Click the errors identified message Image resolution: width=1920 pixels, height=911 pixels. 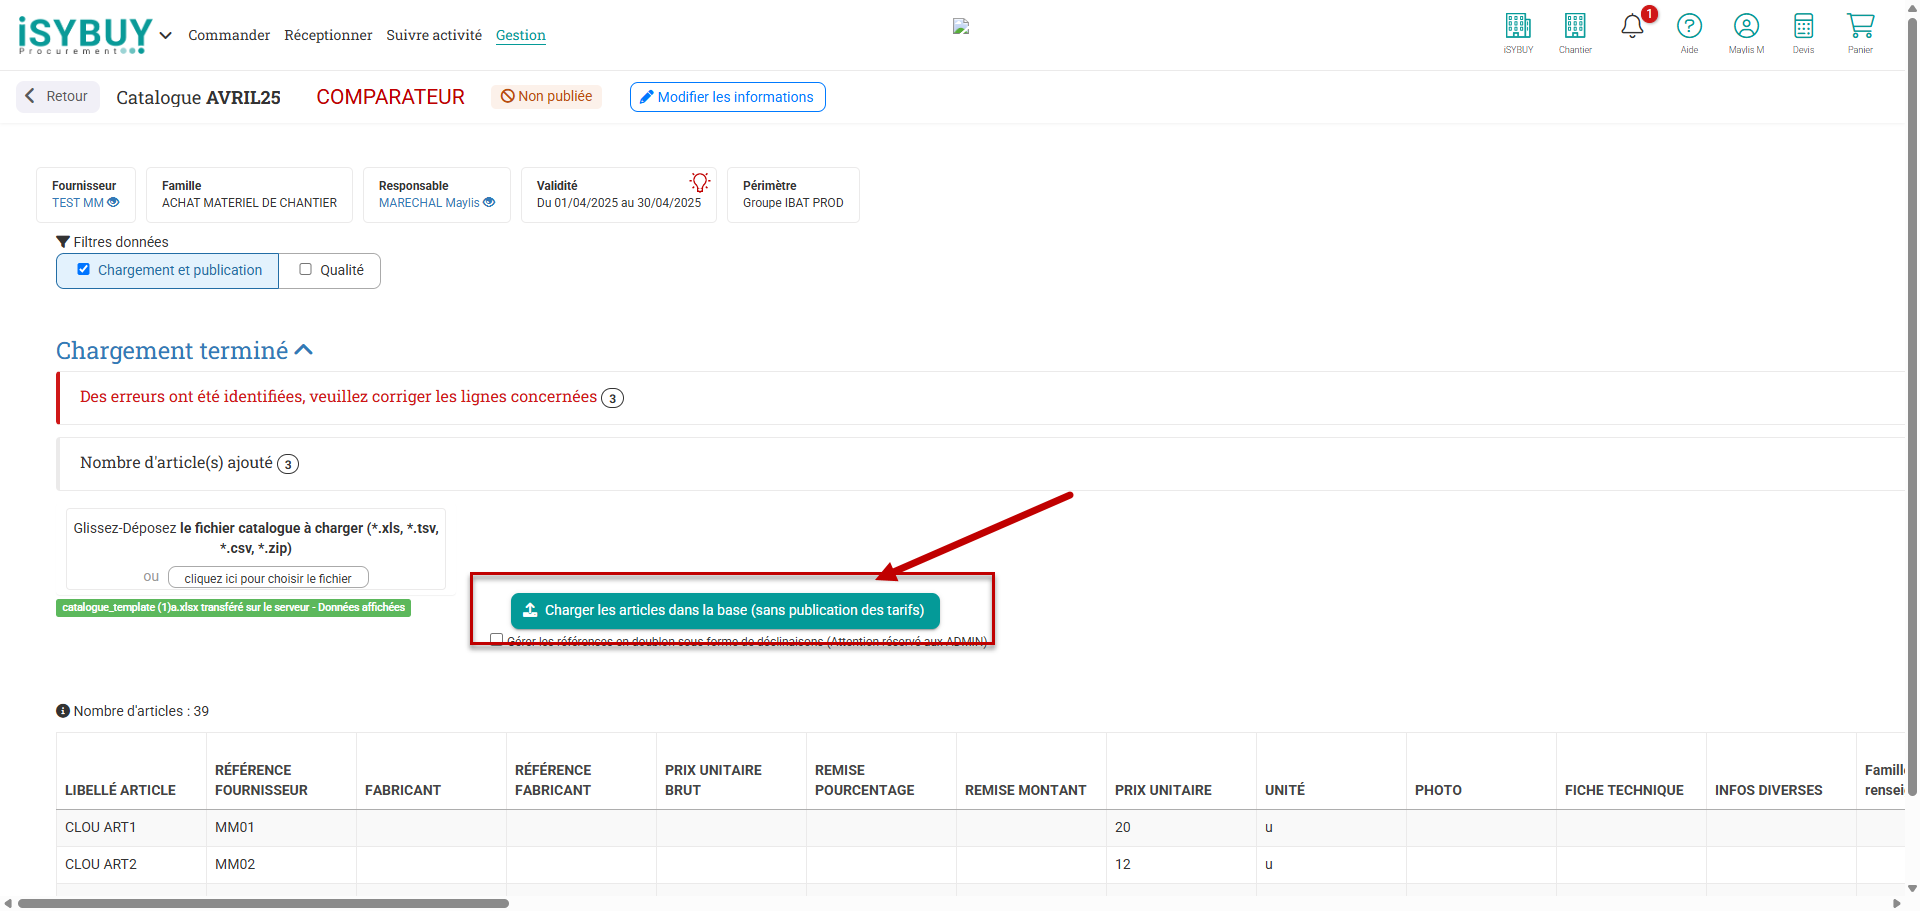coord(338,397)
